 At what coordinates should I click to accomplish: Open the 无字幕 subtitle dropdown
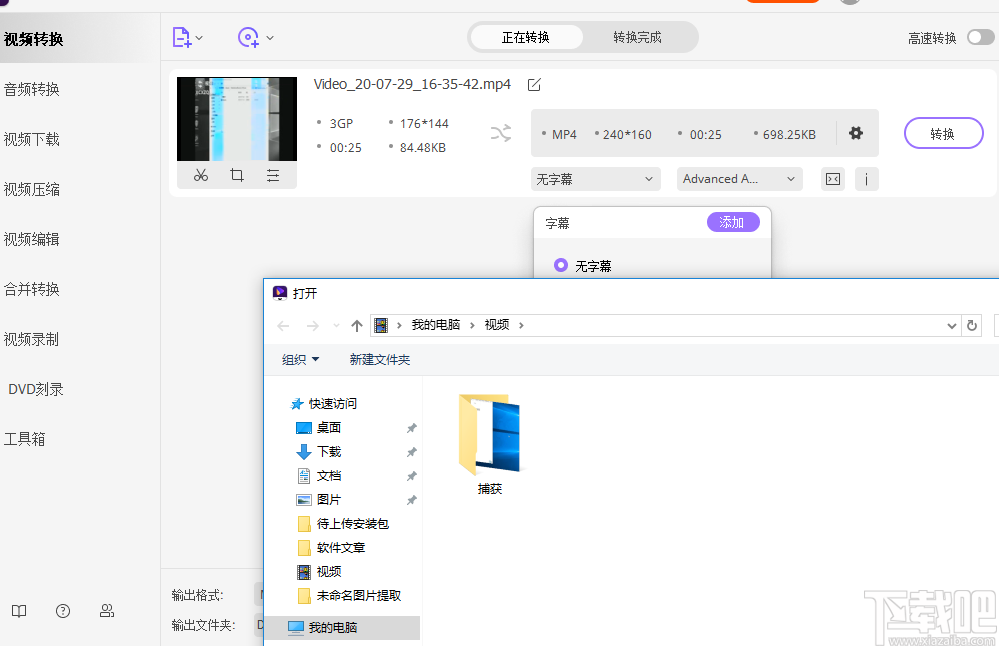click(x=595, y=178)
